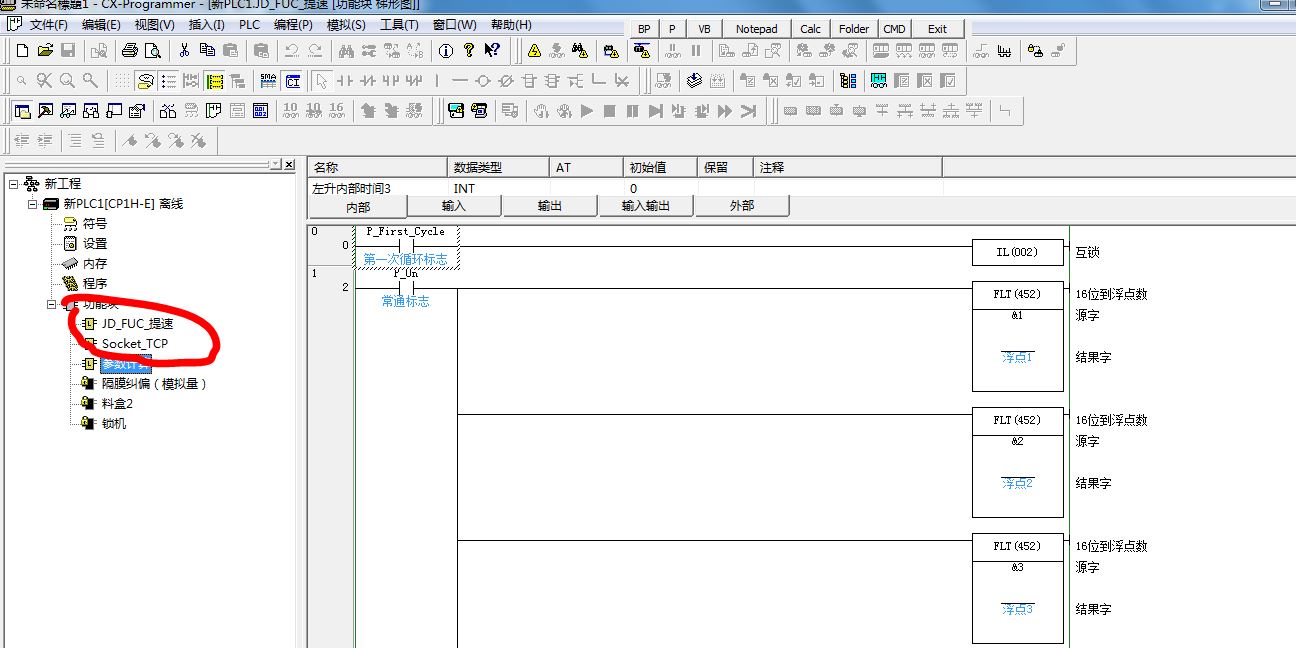The image size is (1296, 648).
Task: Collapse the 功能块 function blocks node
Action: (51, 304)
